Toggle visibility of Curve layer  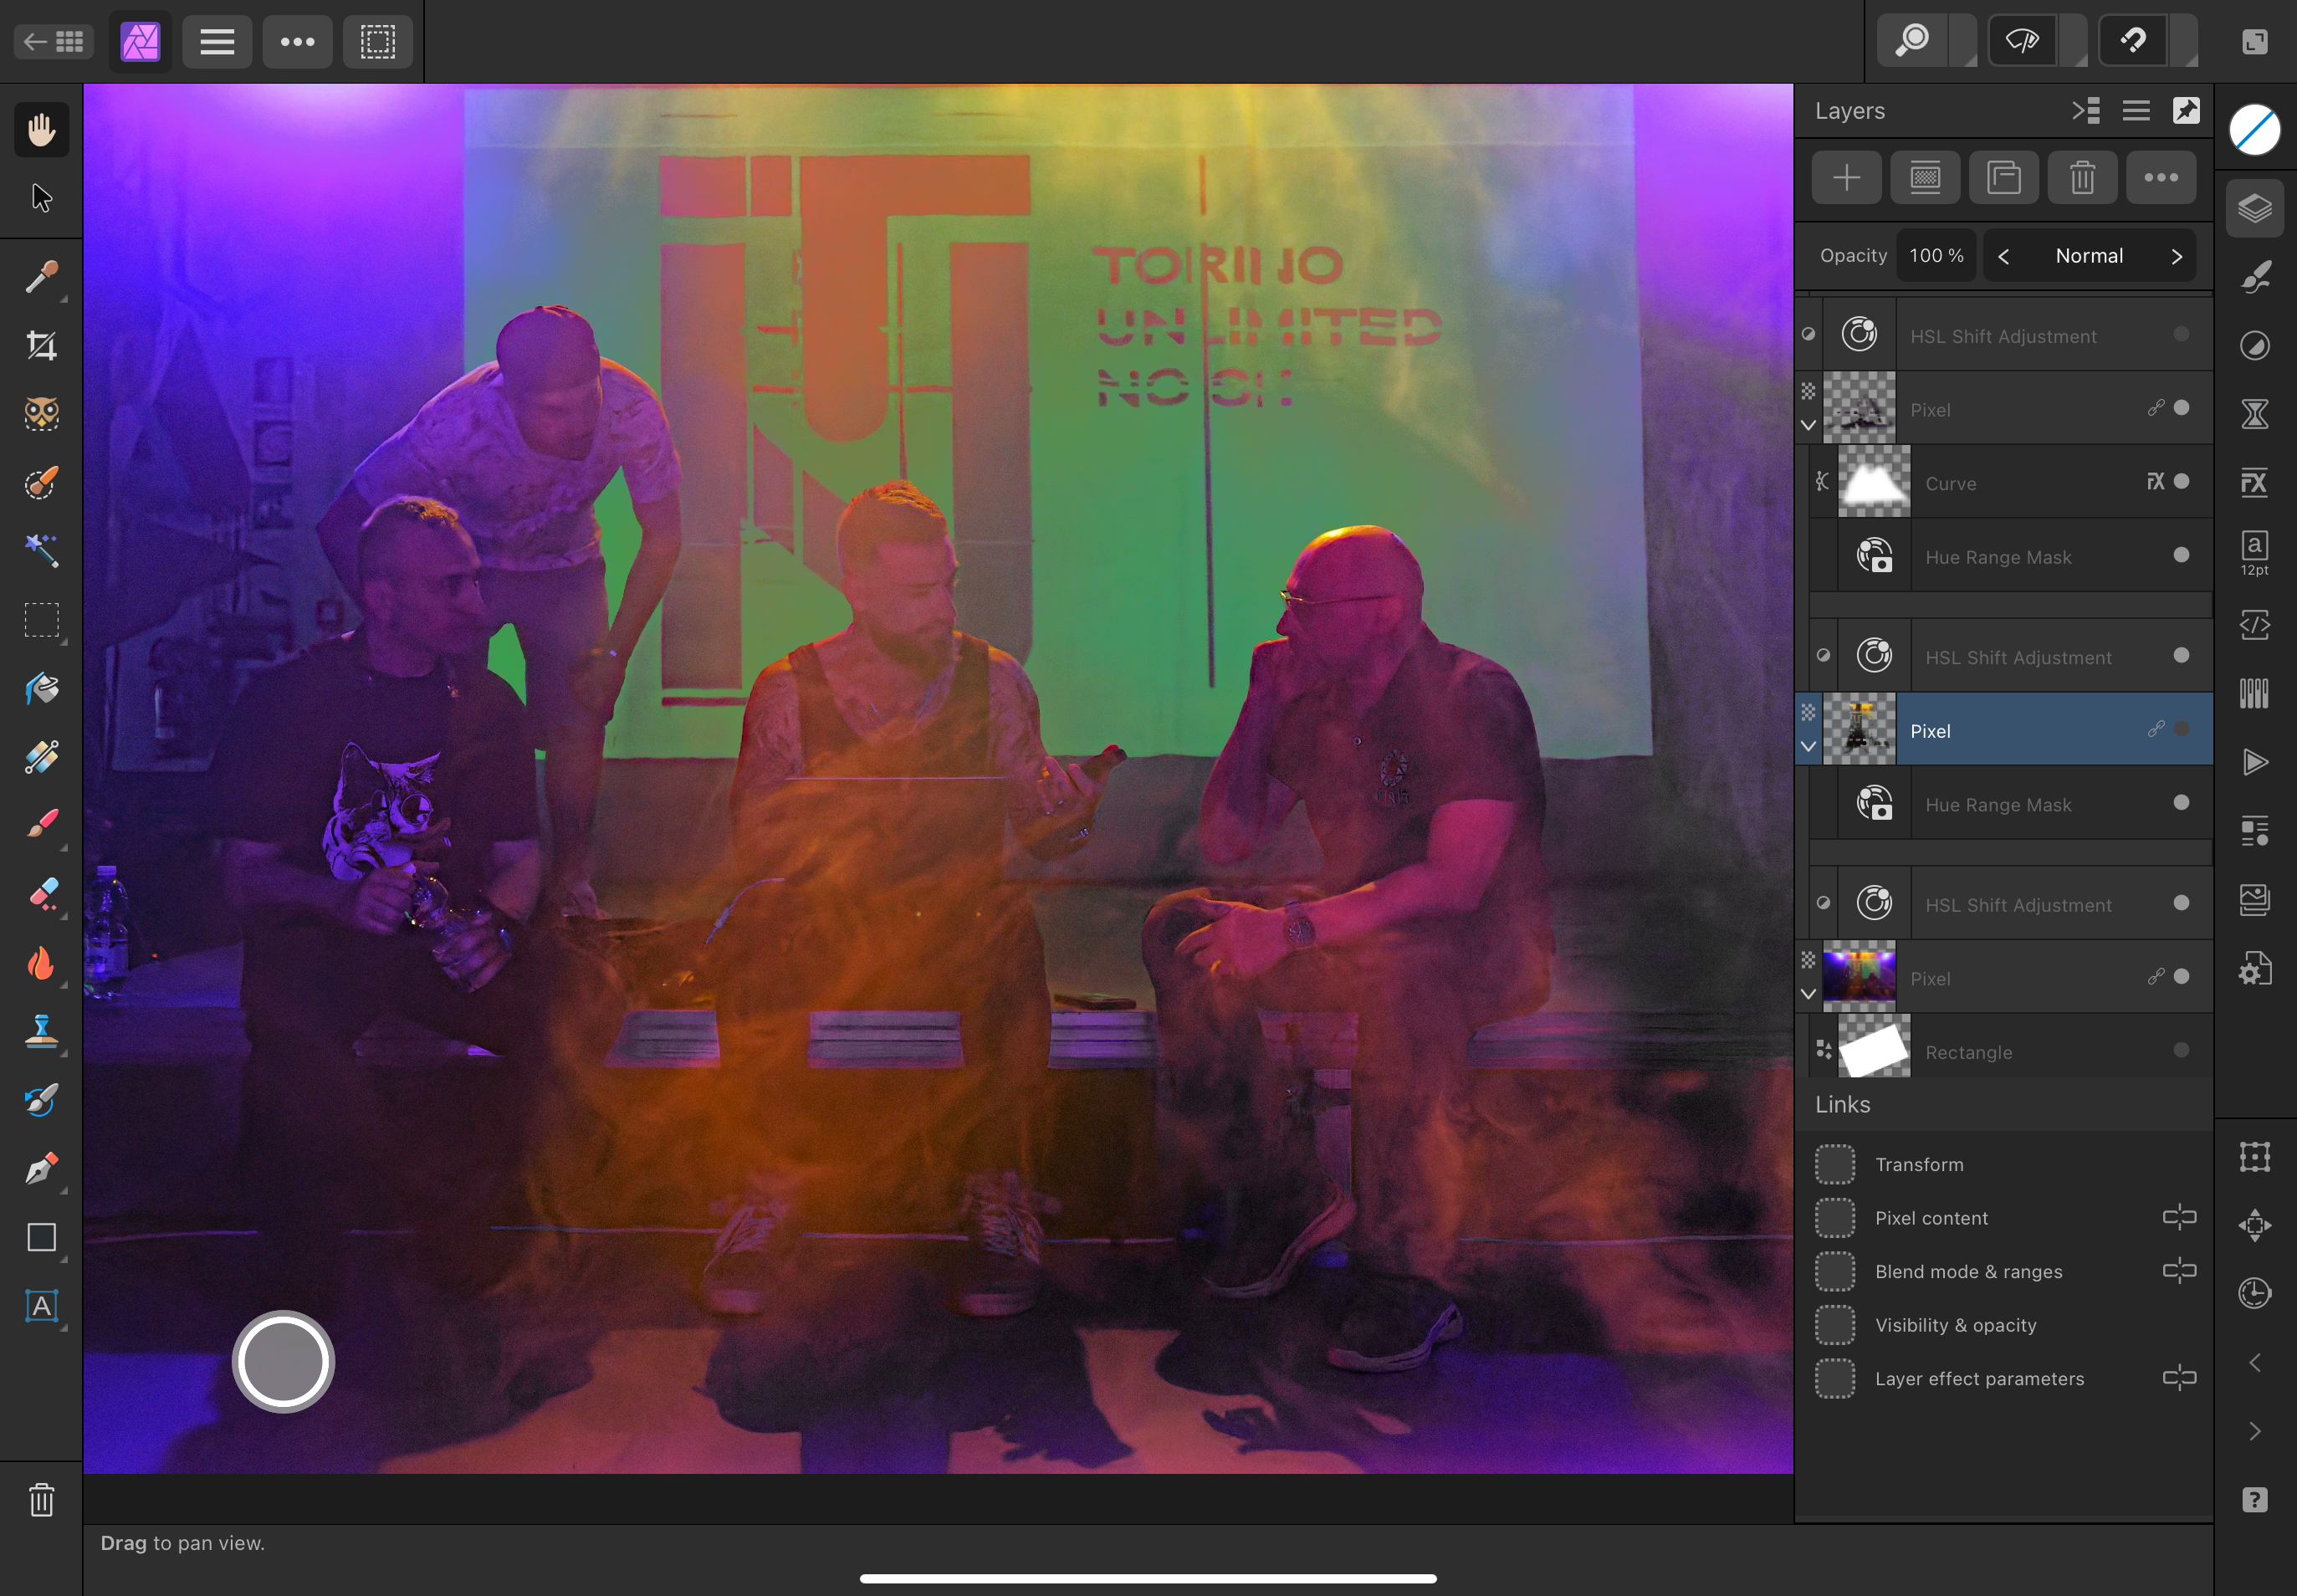click(x=2181, y=482)
